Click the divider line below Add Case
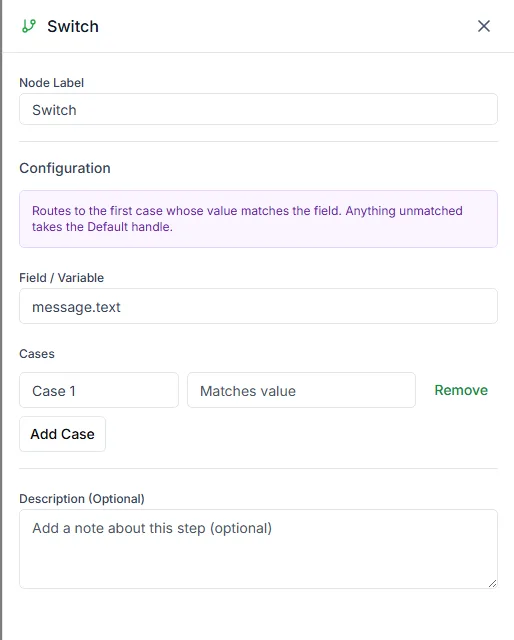Viewport: 514px width, 640px height. tap(258, 469)
